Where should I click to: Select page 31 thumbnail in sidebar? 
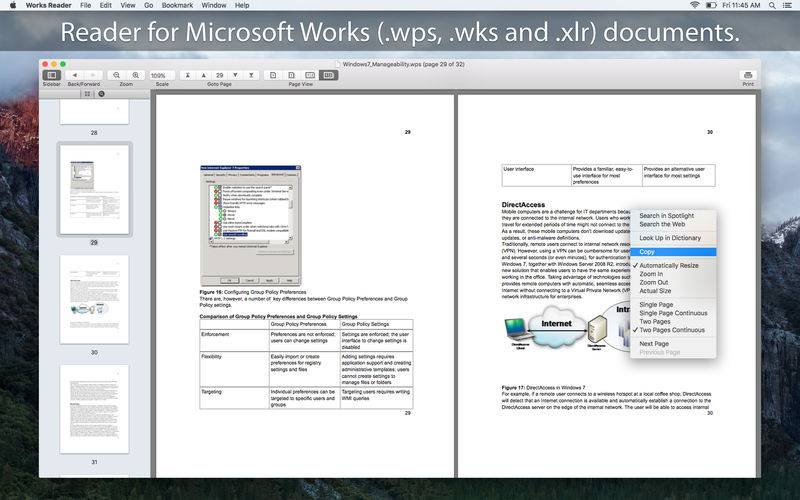94,409
